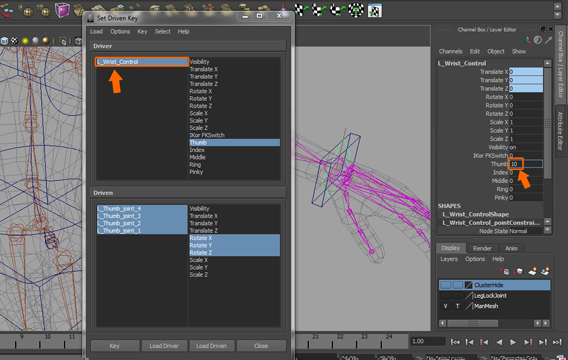Play animation forwards
568x360 pixels.
point(513,342)
